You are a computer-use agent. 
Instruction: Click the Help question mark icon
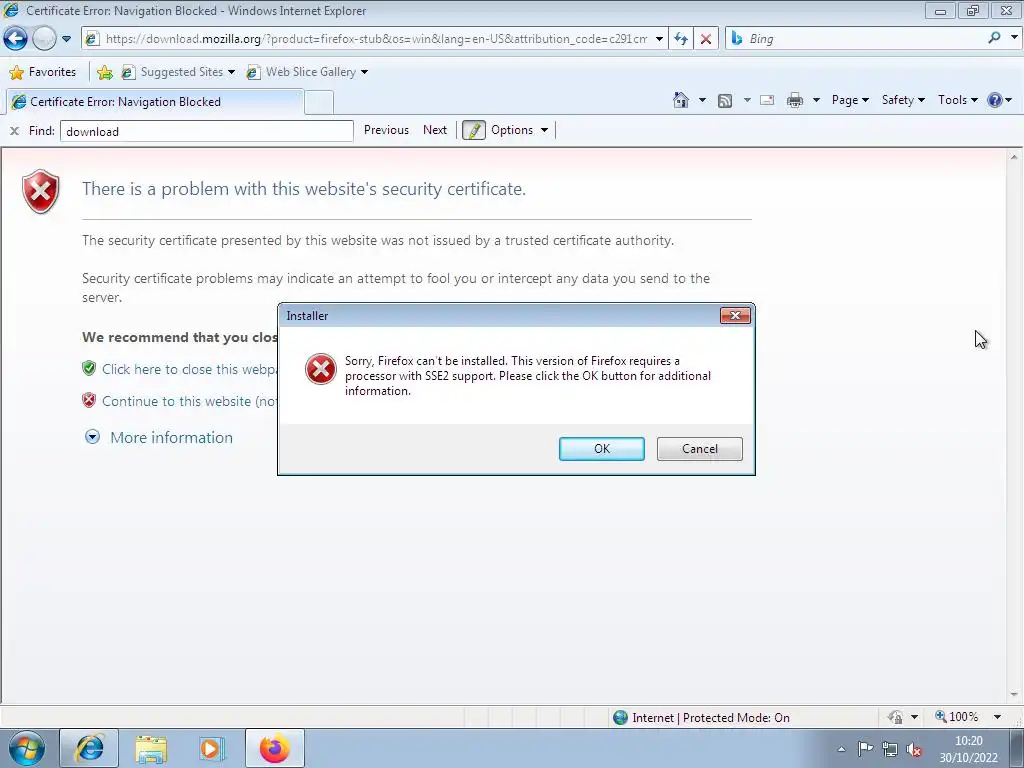(x=995, y=100)
